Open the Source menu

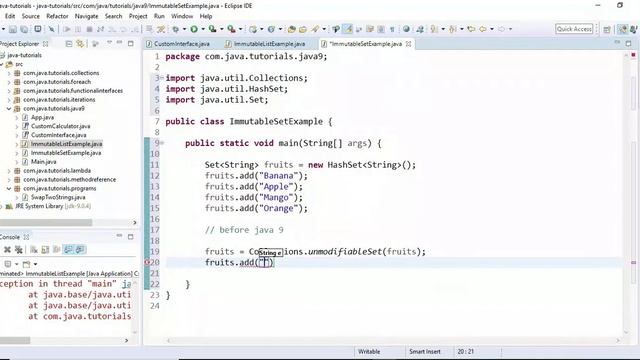(x=31, y=16)
